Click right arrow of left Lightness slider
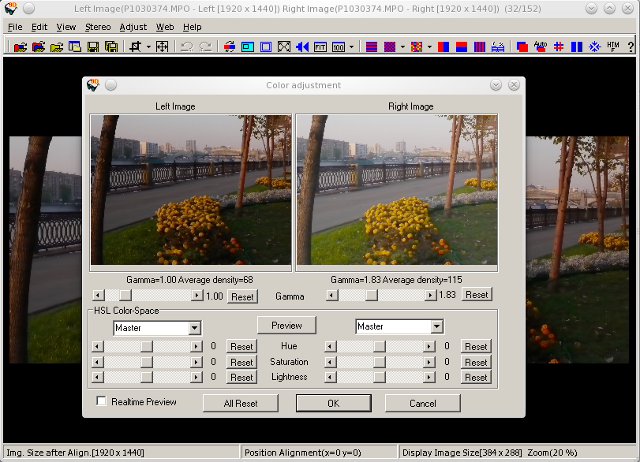640x462 pixels. point(196,377)
